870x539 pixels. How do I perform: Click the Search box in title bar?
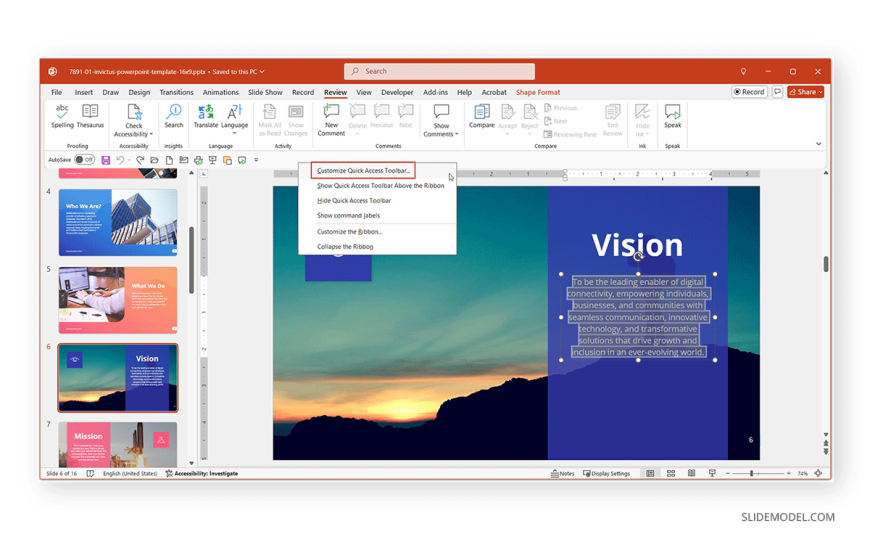pos(439,72)
